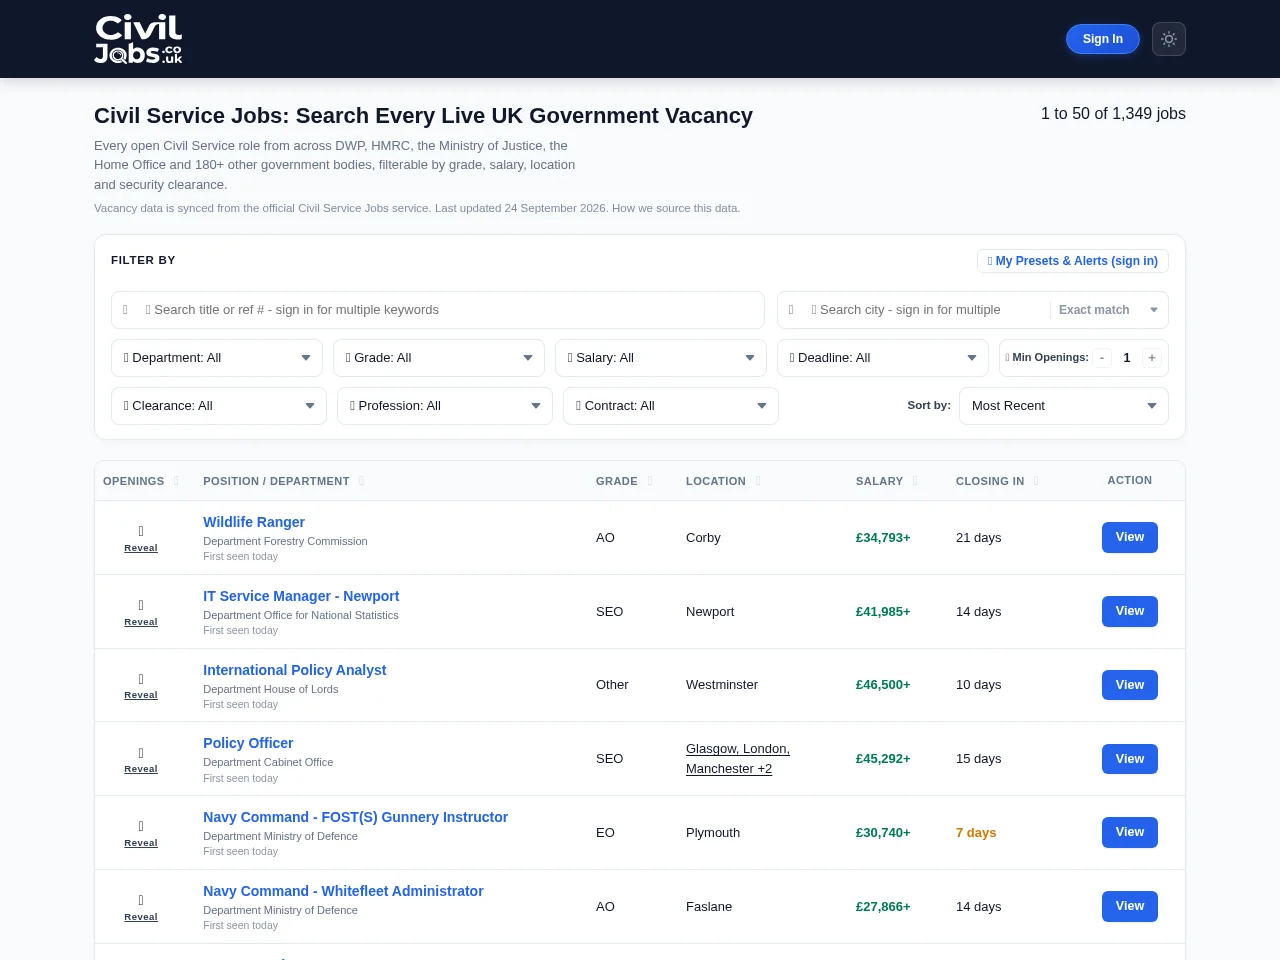Open Navy Command - FOST(S) Gunnery Instructor link
This screenshot has width=1280, height=960.
pos(355,817)
